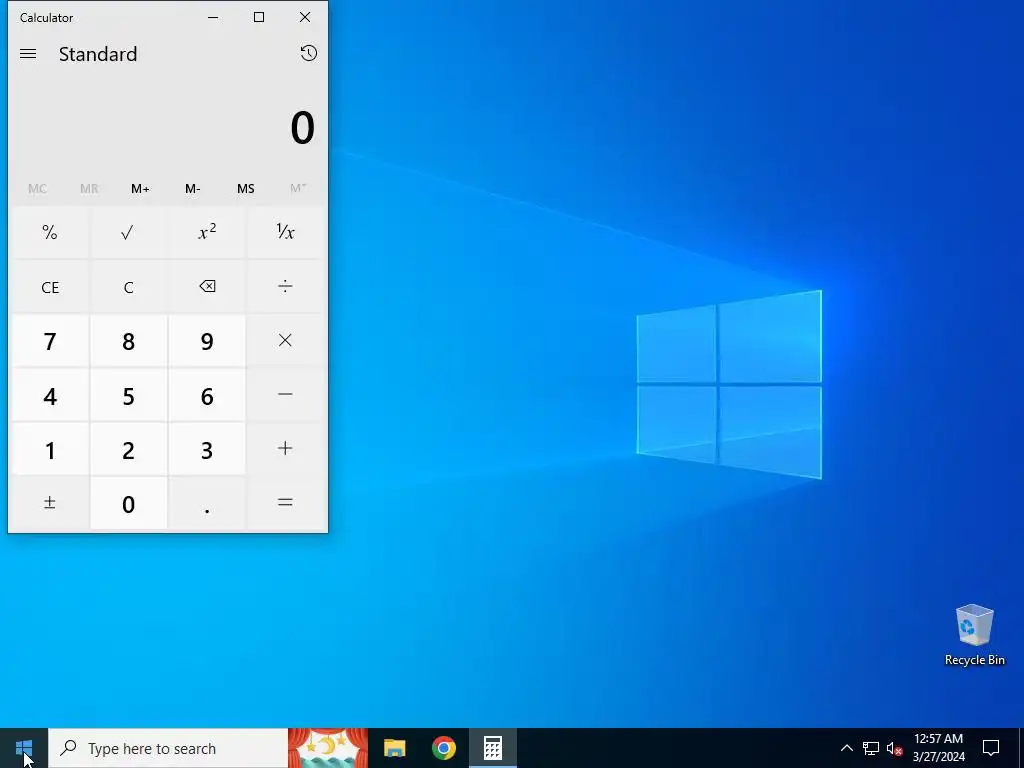Open the clock showing 12:57 AM
The width and height of the screenshot is (1024, 768).
point(938,748)
